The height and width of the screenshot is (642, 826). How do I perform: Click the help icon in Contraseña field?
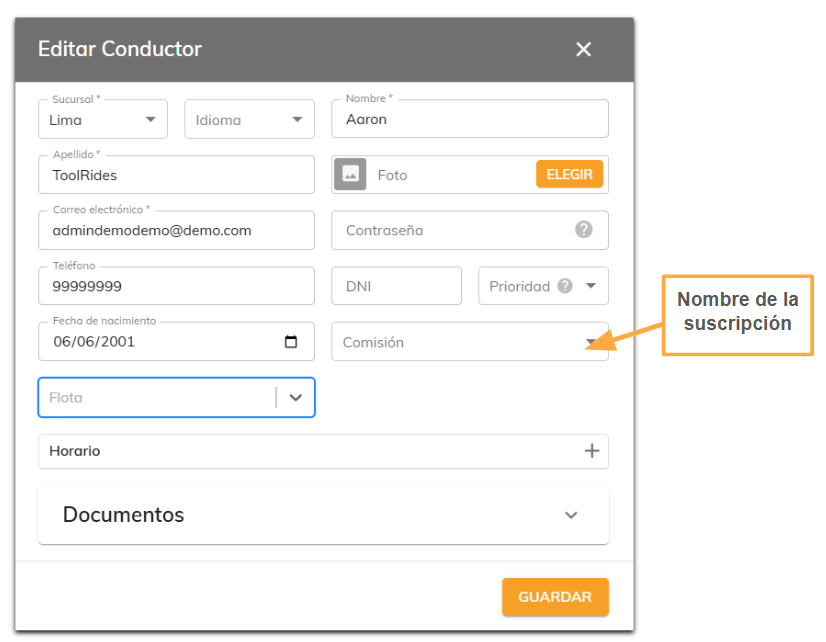tap(583, 230)
